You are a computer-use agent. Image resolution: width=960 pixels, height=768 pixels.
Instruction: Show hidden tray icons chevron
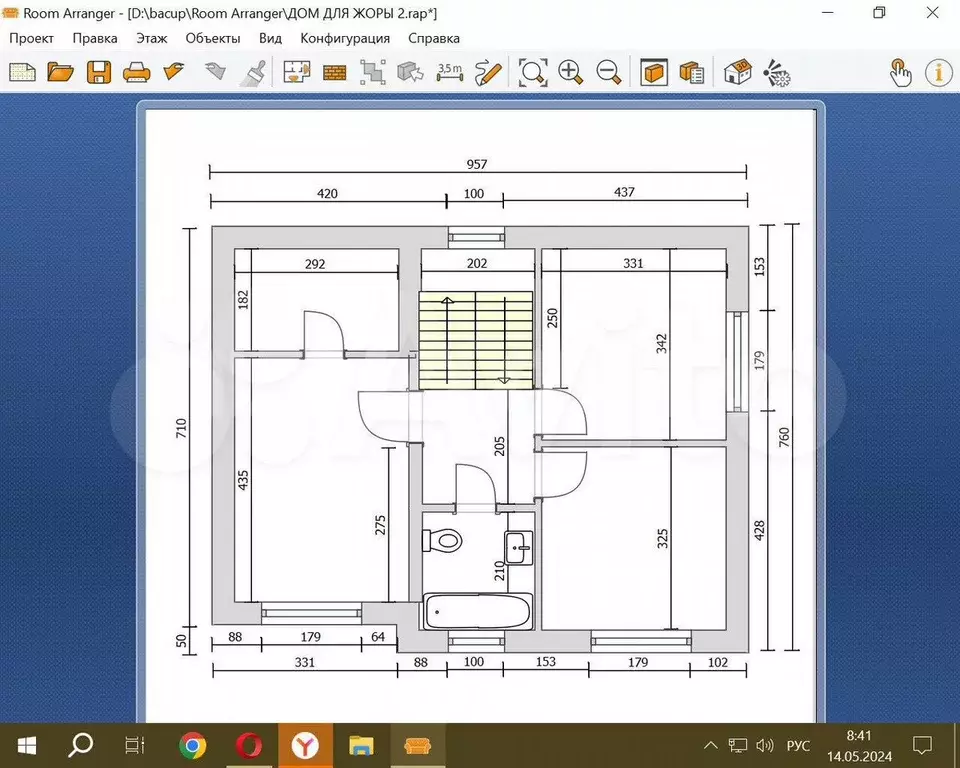click(x=710, y=745)
